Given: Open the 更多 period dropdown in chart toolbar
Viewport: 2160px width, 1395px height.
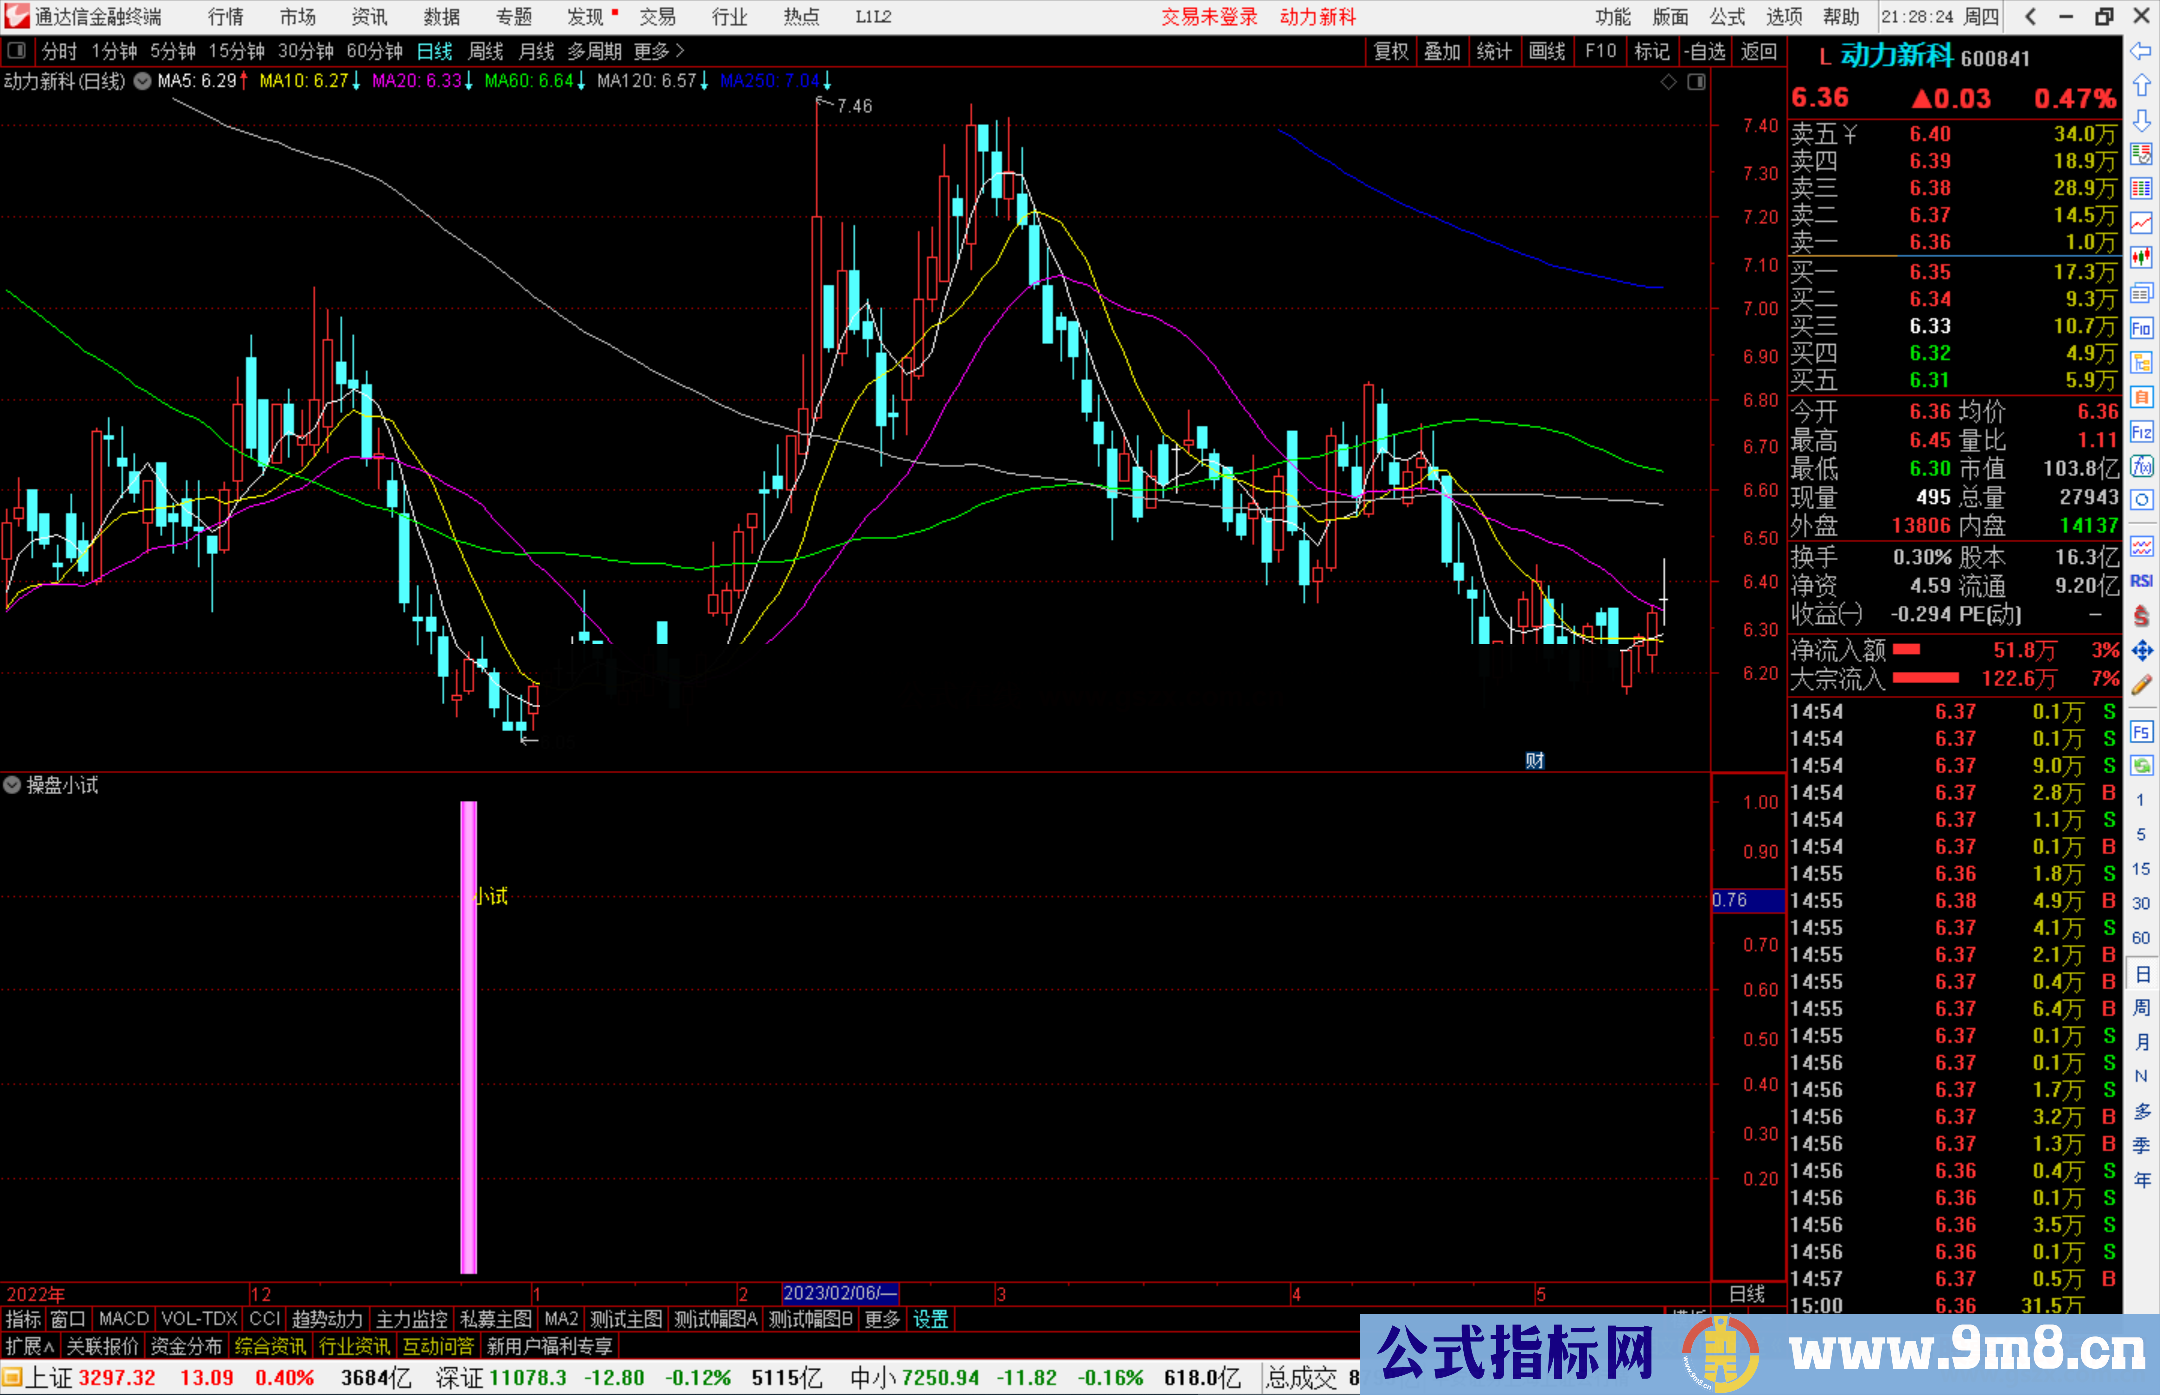Looking at the screenshot, I should pos(651,50).
